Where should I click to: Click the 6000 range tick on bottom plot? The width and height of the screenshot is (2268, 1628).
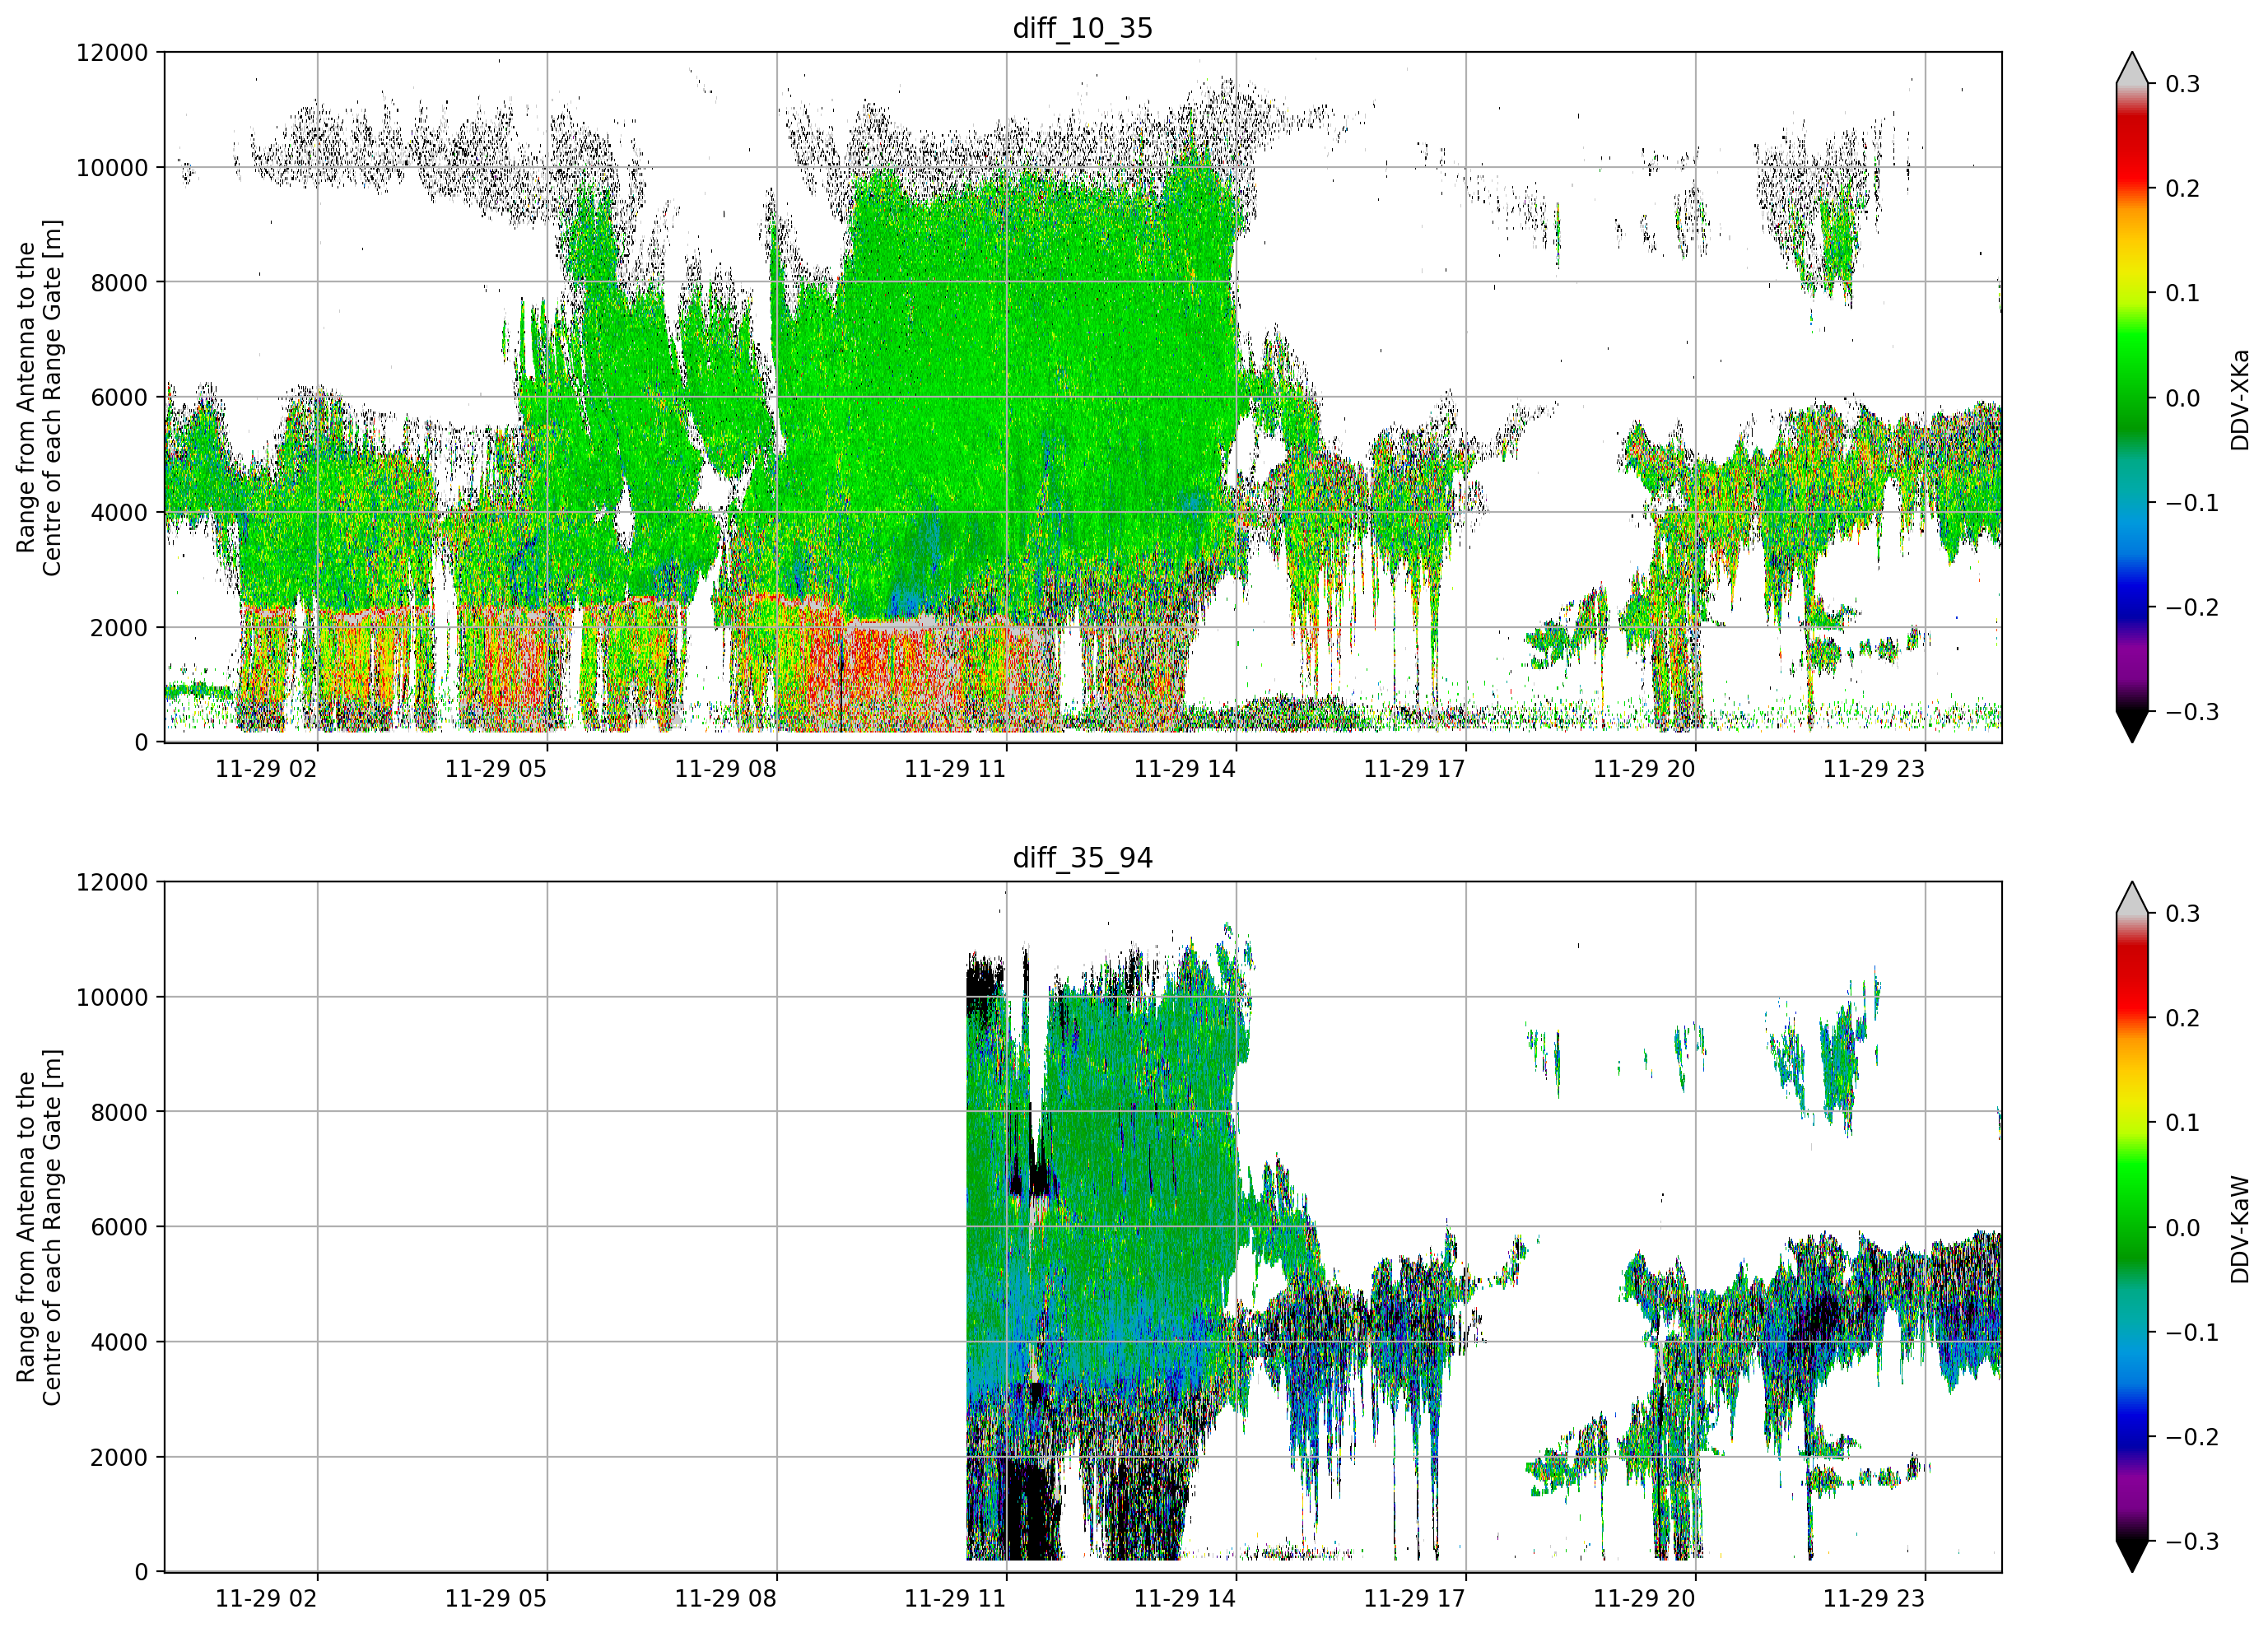tap(119, 1227)
